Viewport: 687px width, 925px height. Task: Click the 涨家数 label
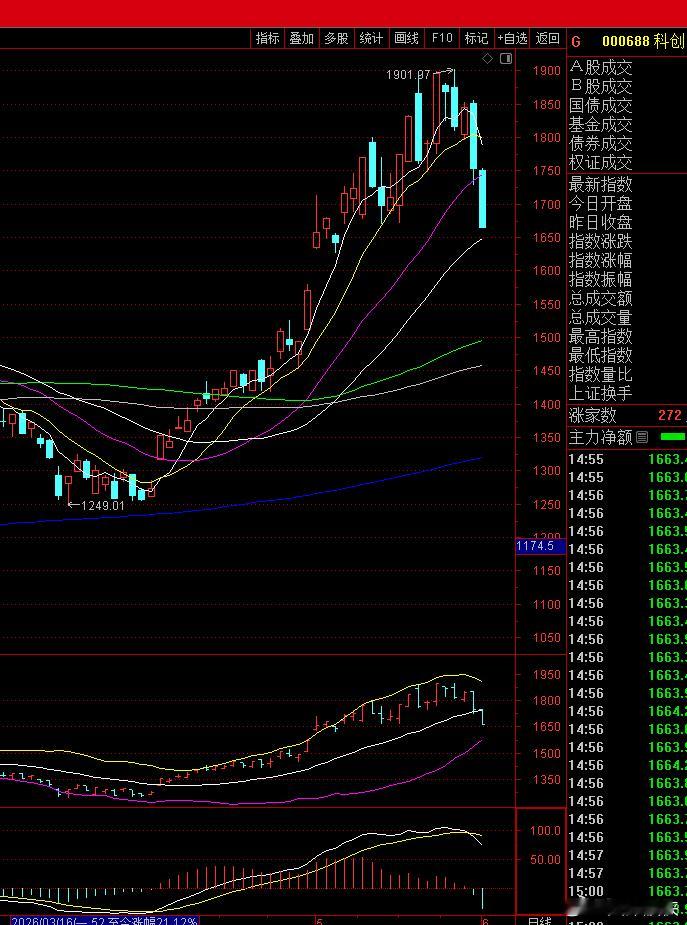[x=593, y=415]
